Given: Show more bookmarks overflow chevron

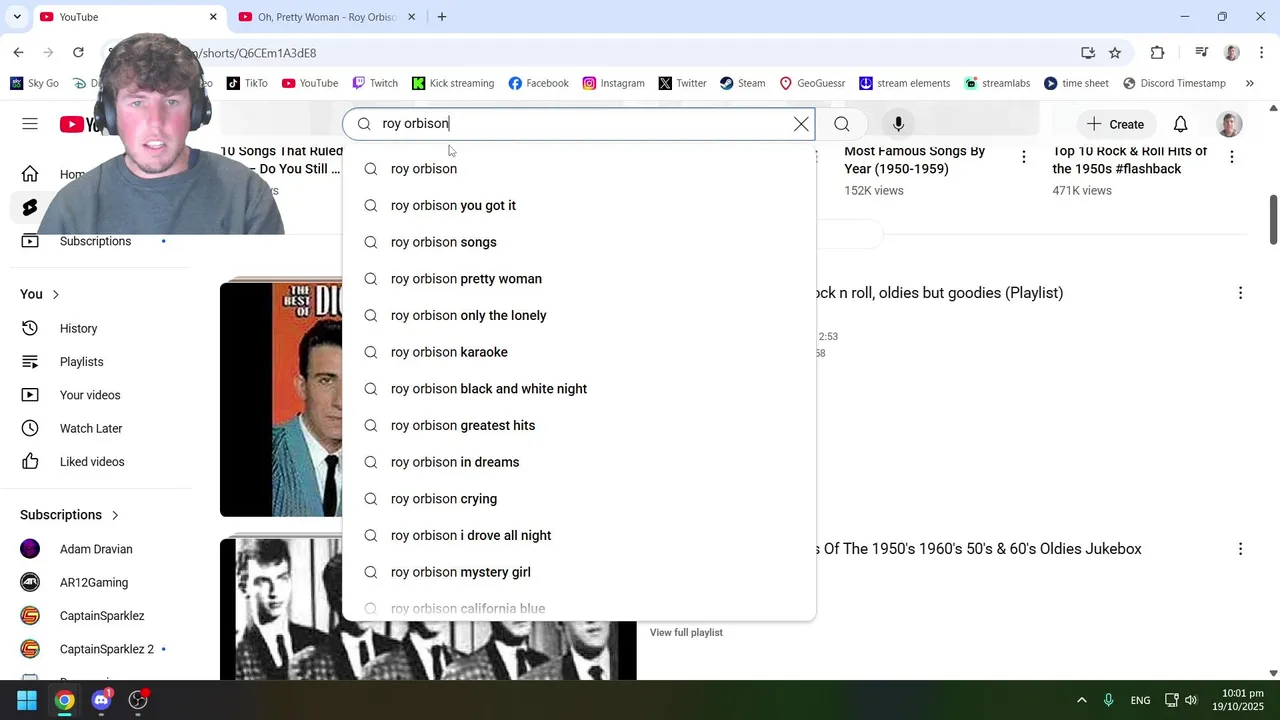Looking at the screenshot, I should point(1249,83).
